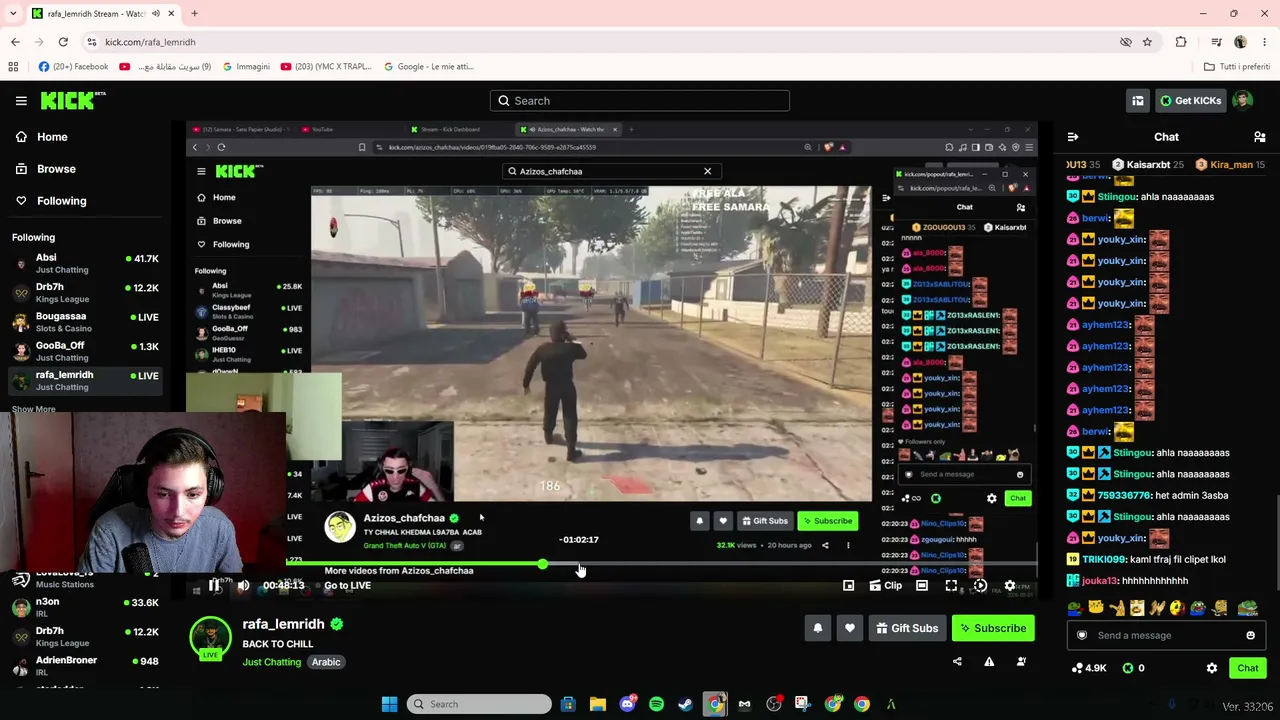Toggle mini player picture-in-picture
This screenshot has height=720, width=1280.
[x=849, y=586]
